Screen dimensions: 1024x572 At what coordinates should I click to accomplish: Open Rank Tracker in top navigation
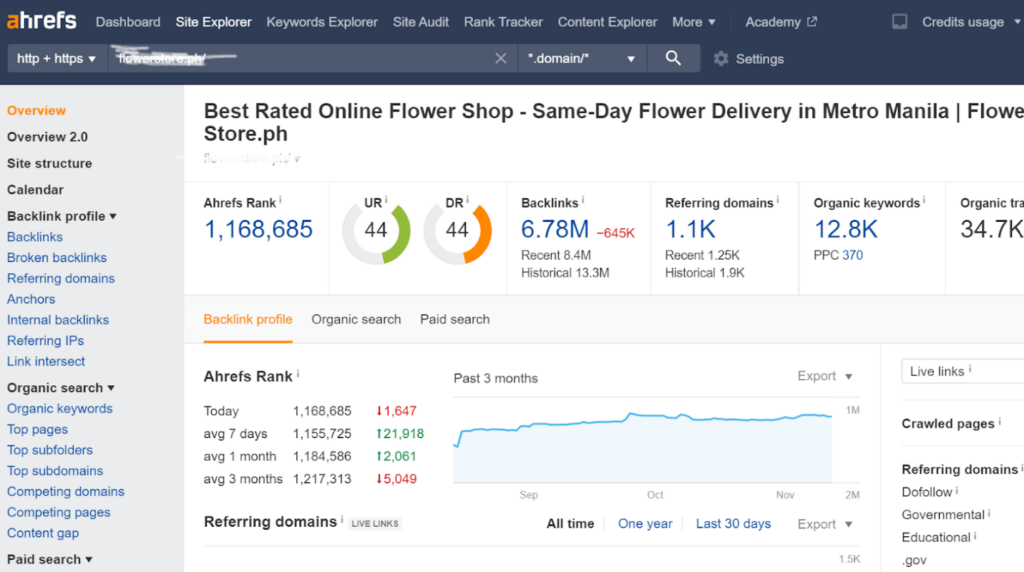(x=503, y=22)
